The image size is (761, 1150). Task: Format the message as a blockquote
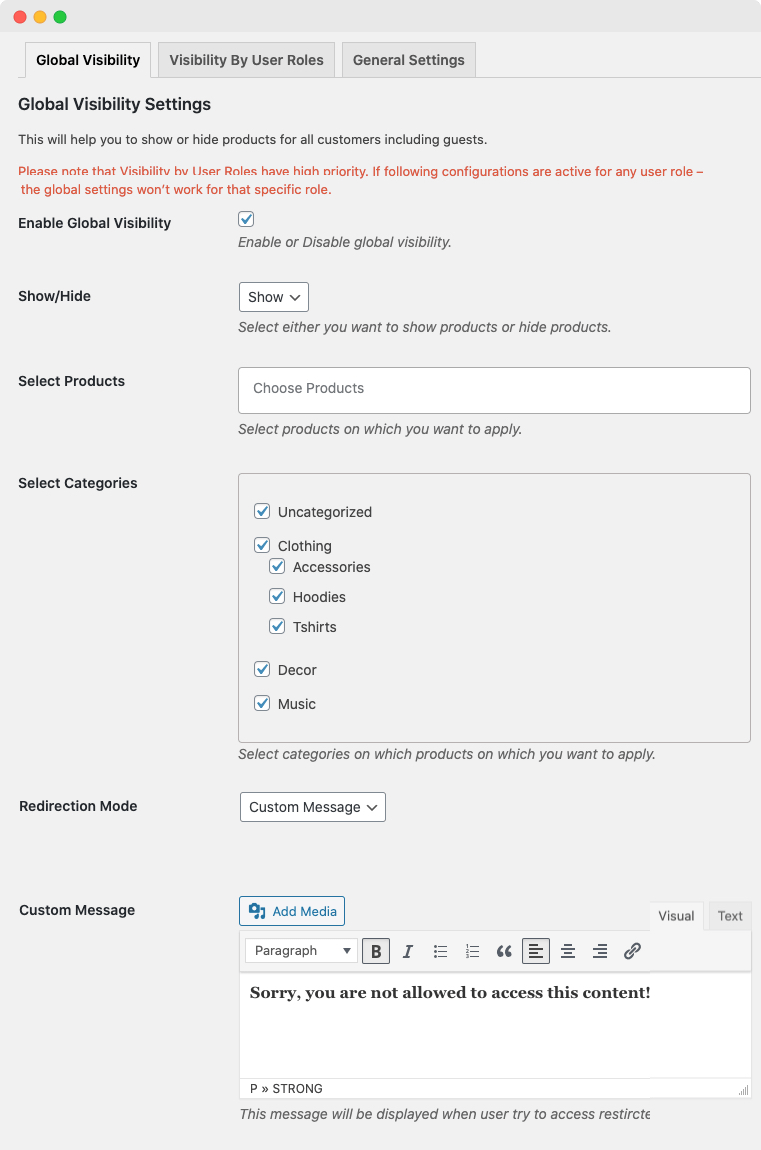coord(504,951)
